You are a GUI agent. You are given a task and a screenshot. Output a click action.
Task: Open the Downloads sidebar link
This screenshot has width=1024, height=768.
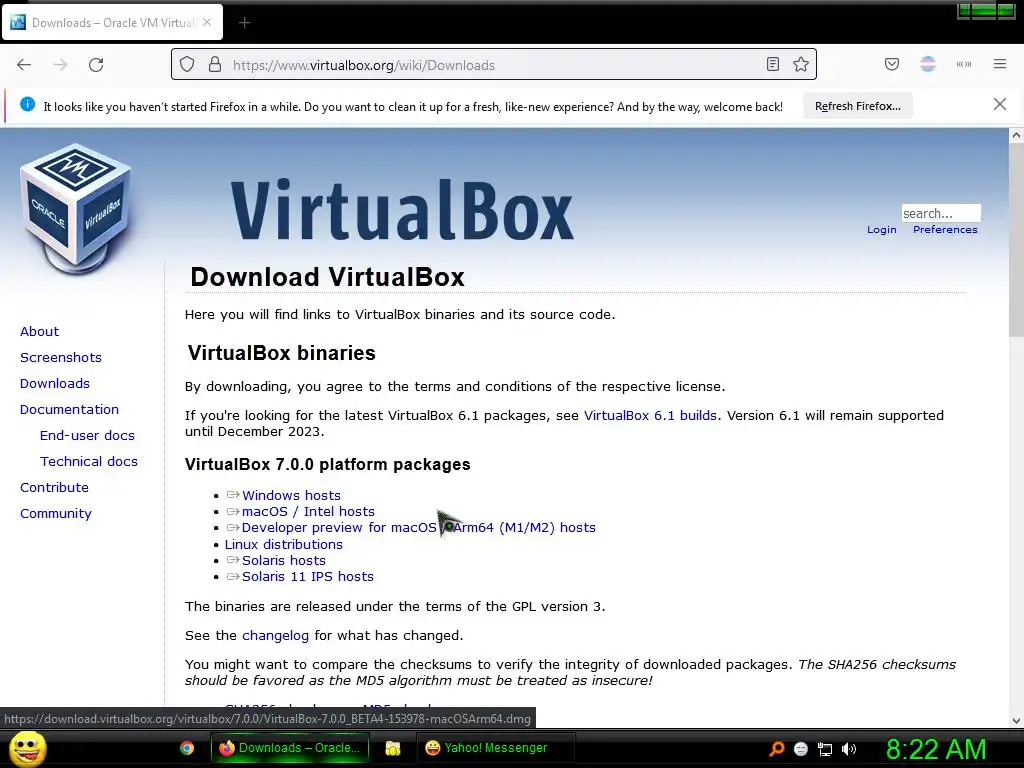(55, 384)
